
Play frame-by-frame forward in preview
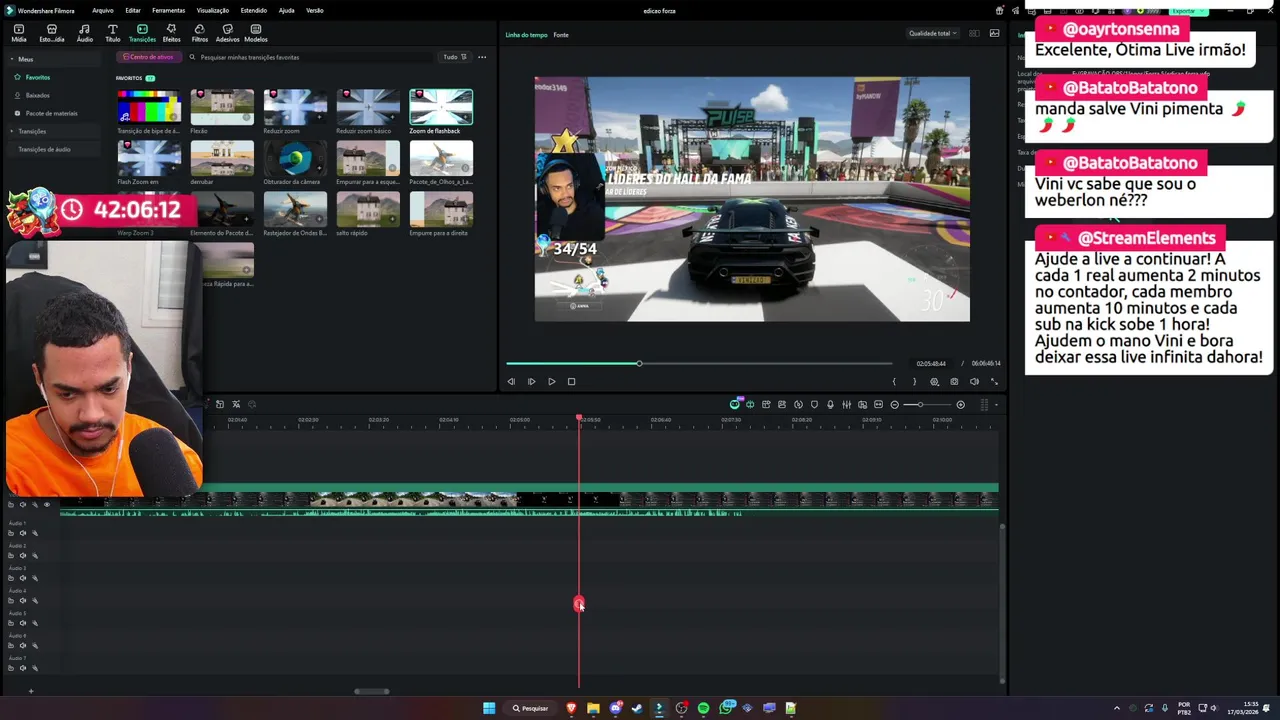pos(531,381)
